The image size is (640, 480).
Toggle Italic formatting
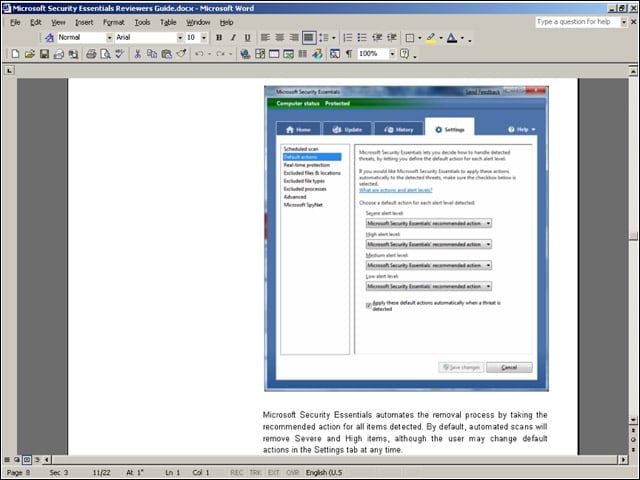coord(233,38)
